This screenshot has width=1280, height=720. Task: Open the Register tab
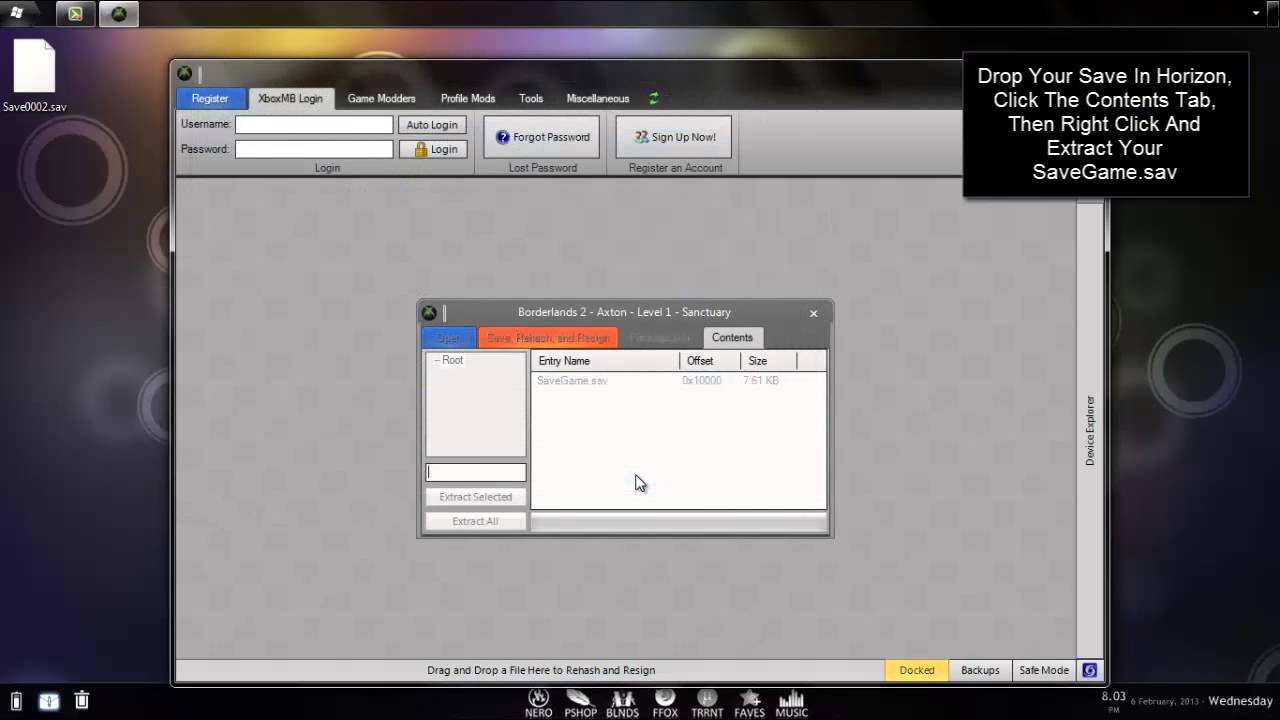(210, 98)
